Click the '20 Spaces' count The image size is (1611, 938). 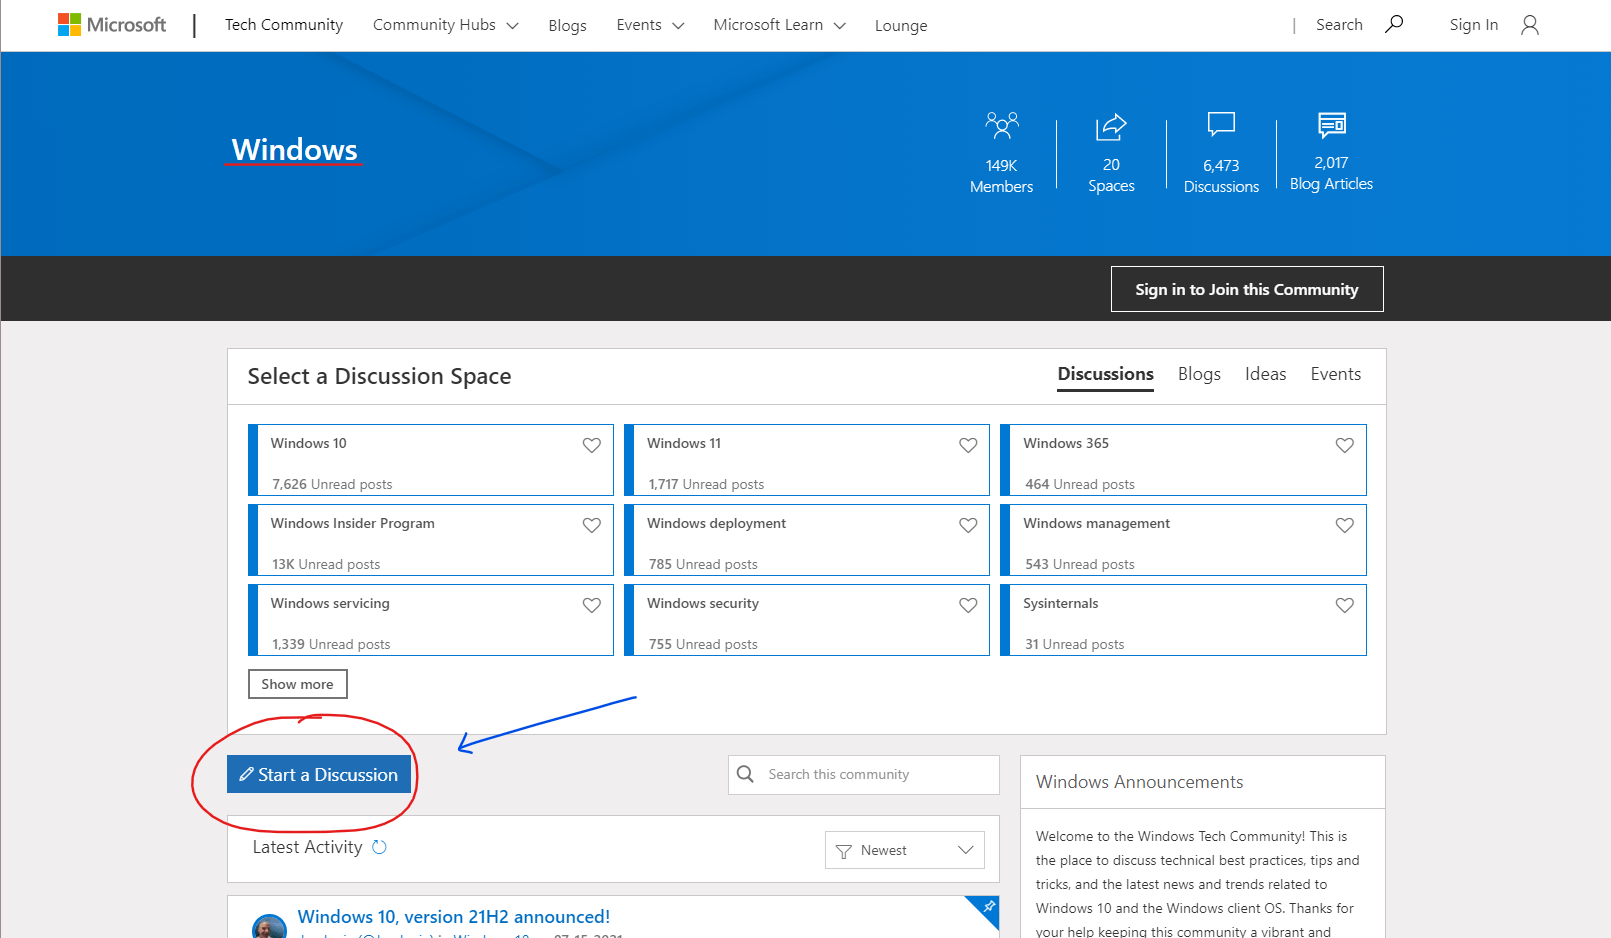[1111, 175]
